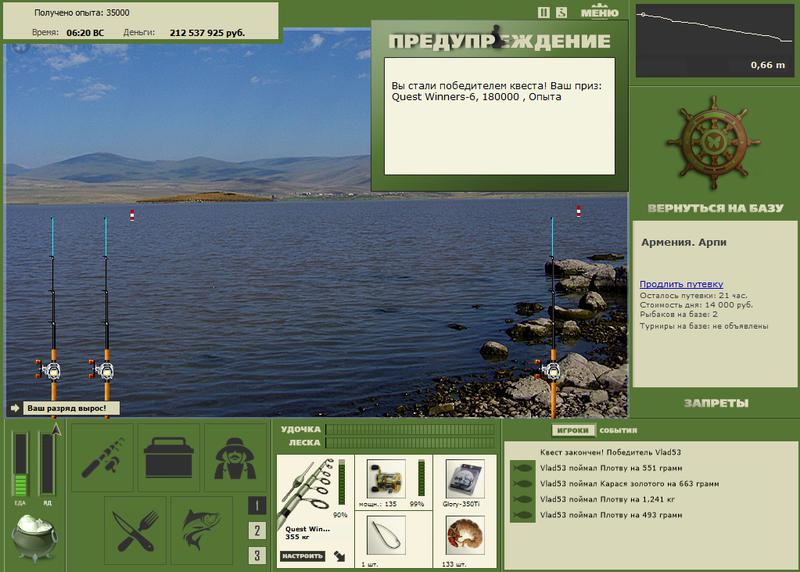
Task: Open the fish keepnet icon
Action: tap(202, 531)
